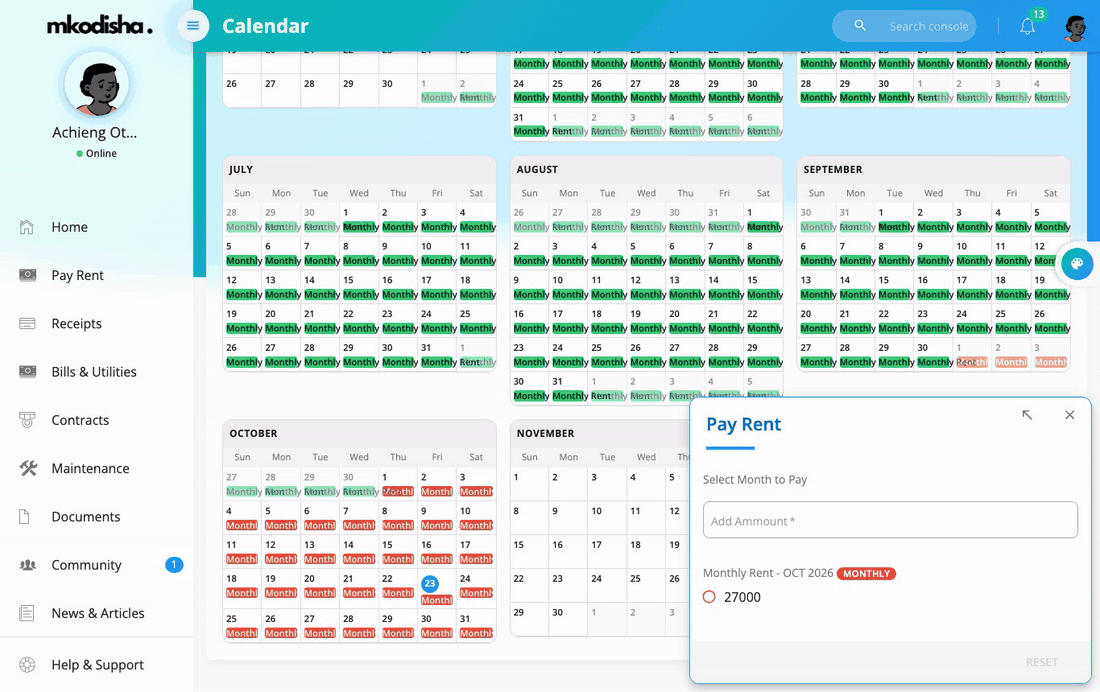
Task: Expand the Pay Rent panel with arrow icon
Action: pyautogui.click(x=1027, y=415)
